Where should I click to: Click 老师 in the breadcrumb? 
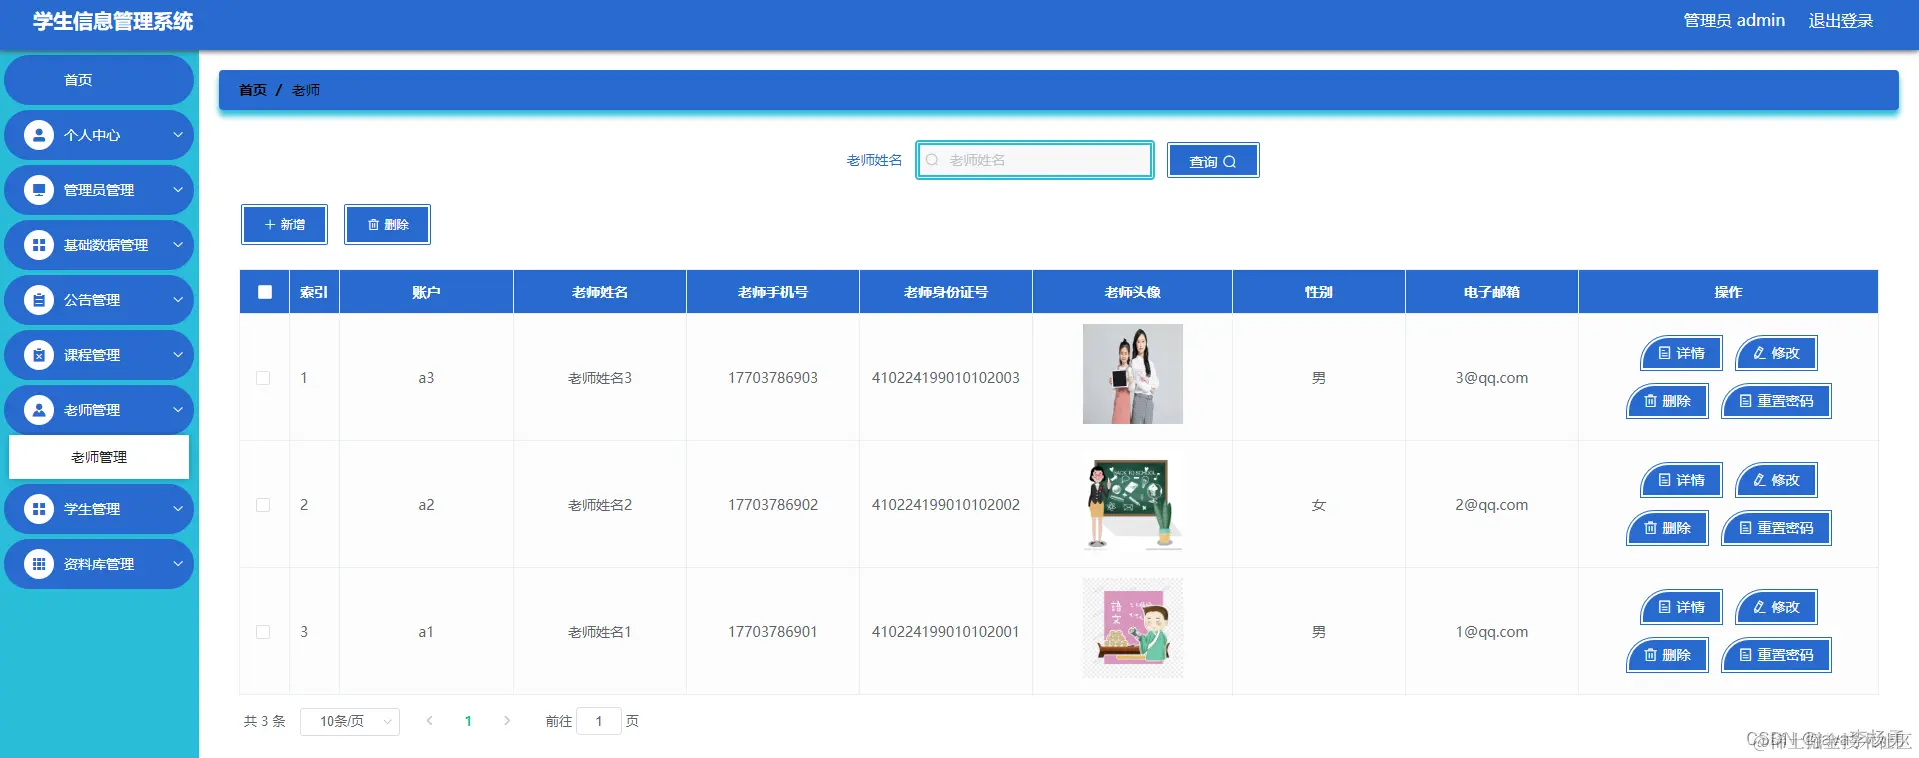coord(306,90)
